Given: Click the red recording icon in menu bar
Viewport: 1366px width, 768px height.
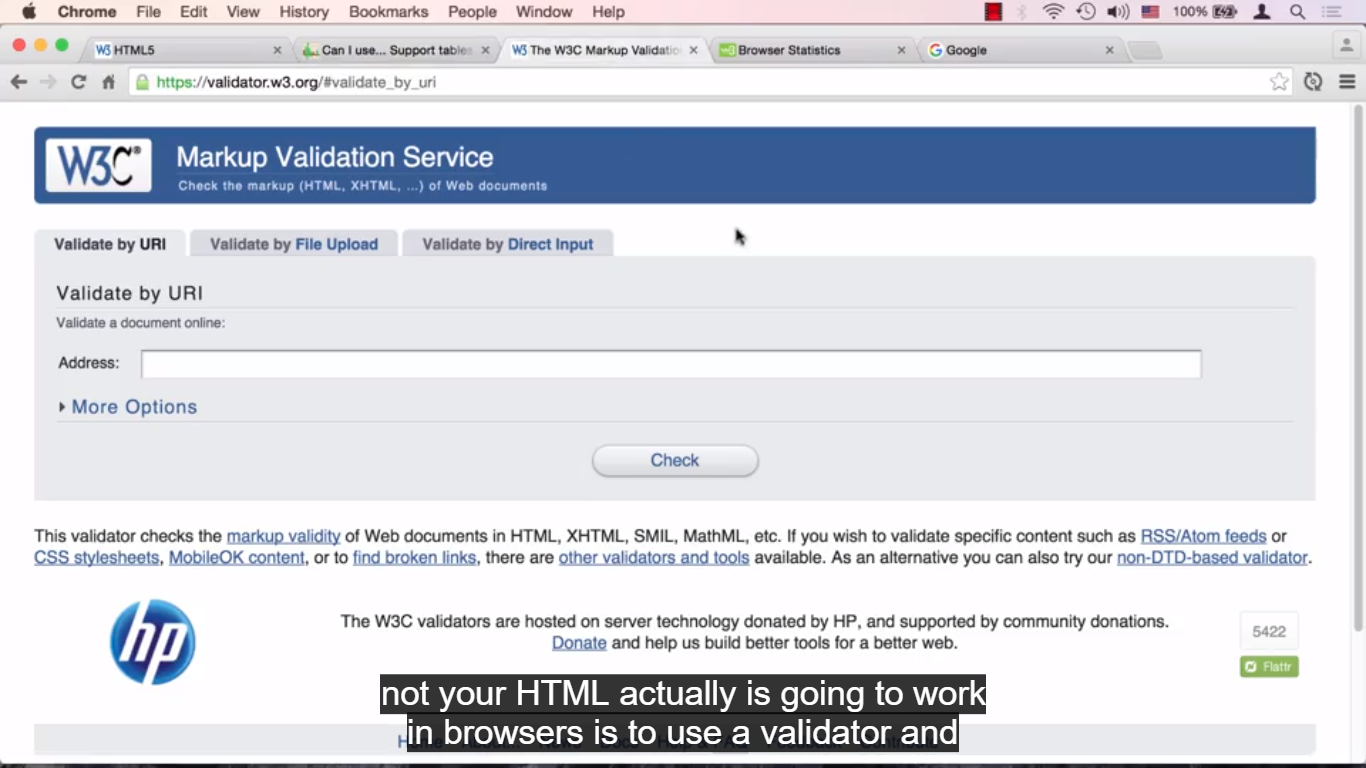Looking at the screenshot, I should [x=993, y=12].
